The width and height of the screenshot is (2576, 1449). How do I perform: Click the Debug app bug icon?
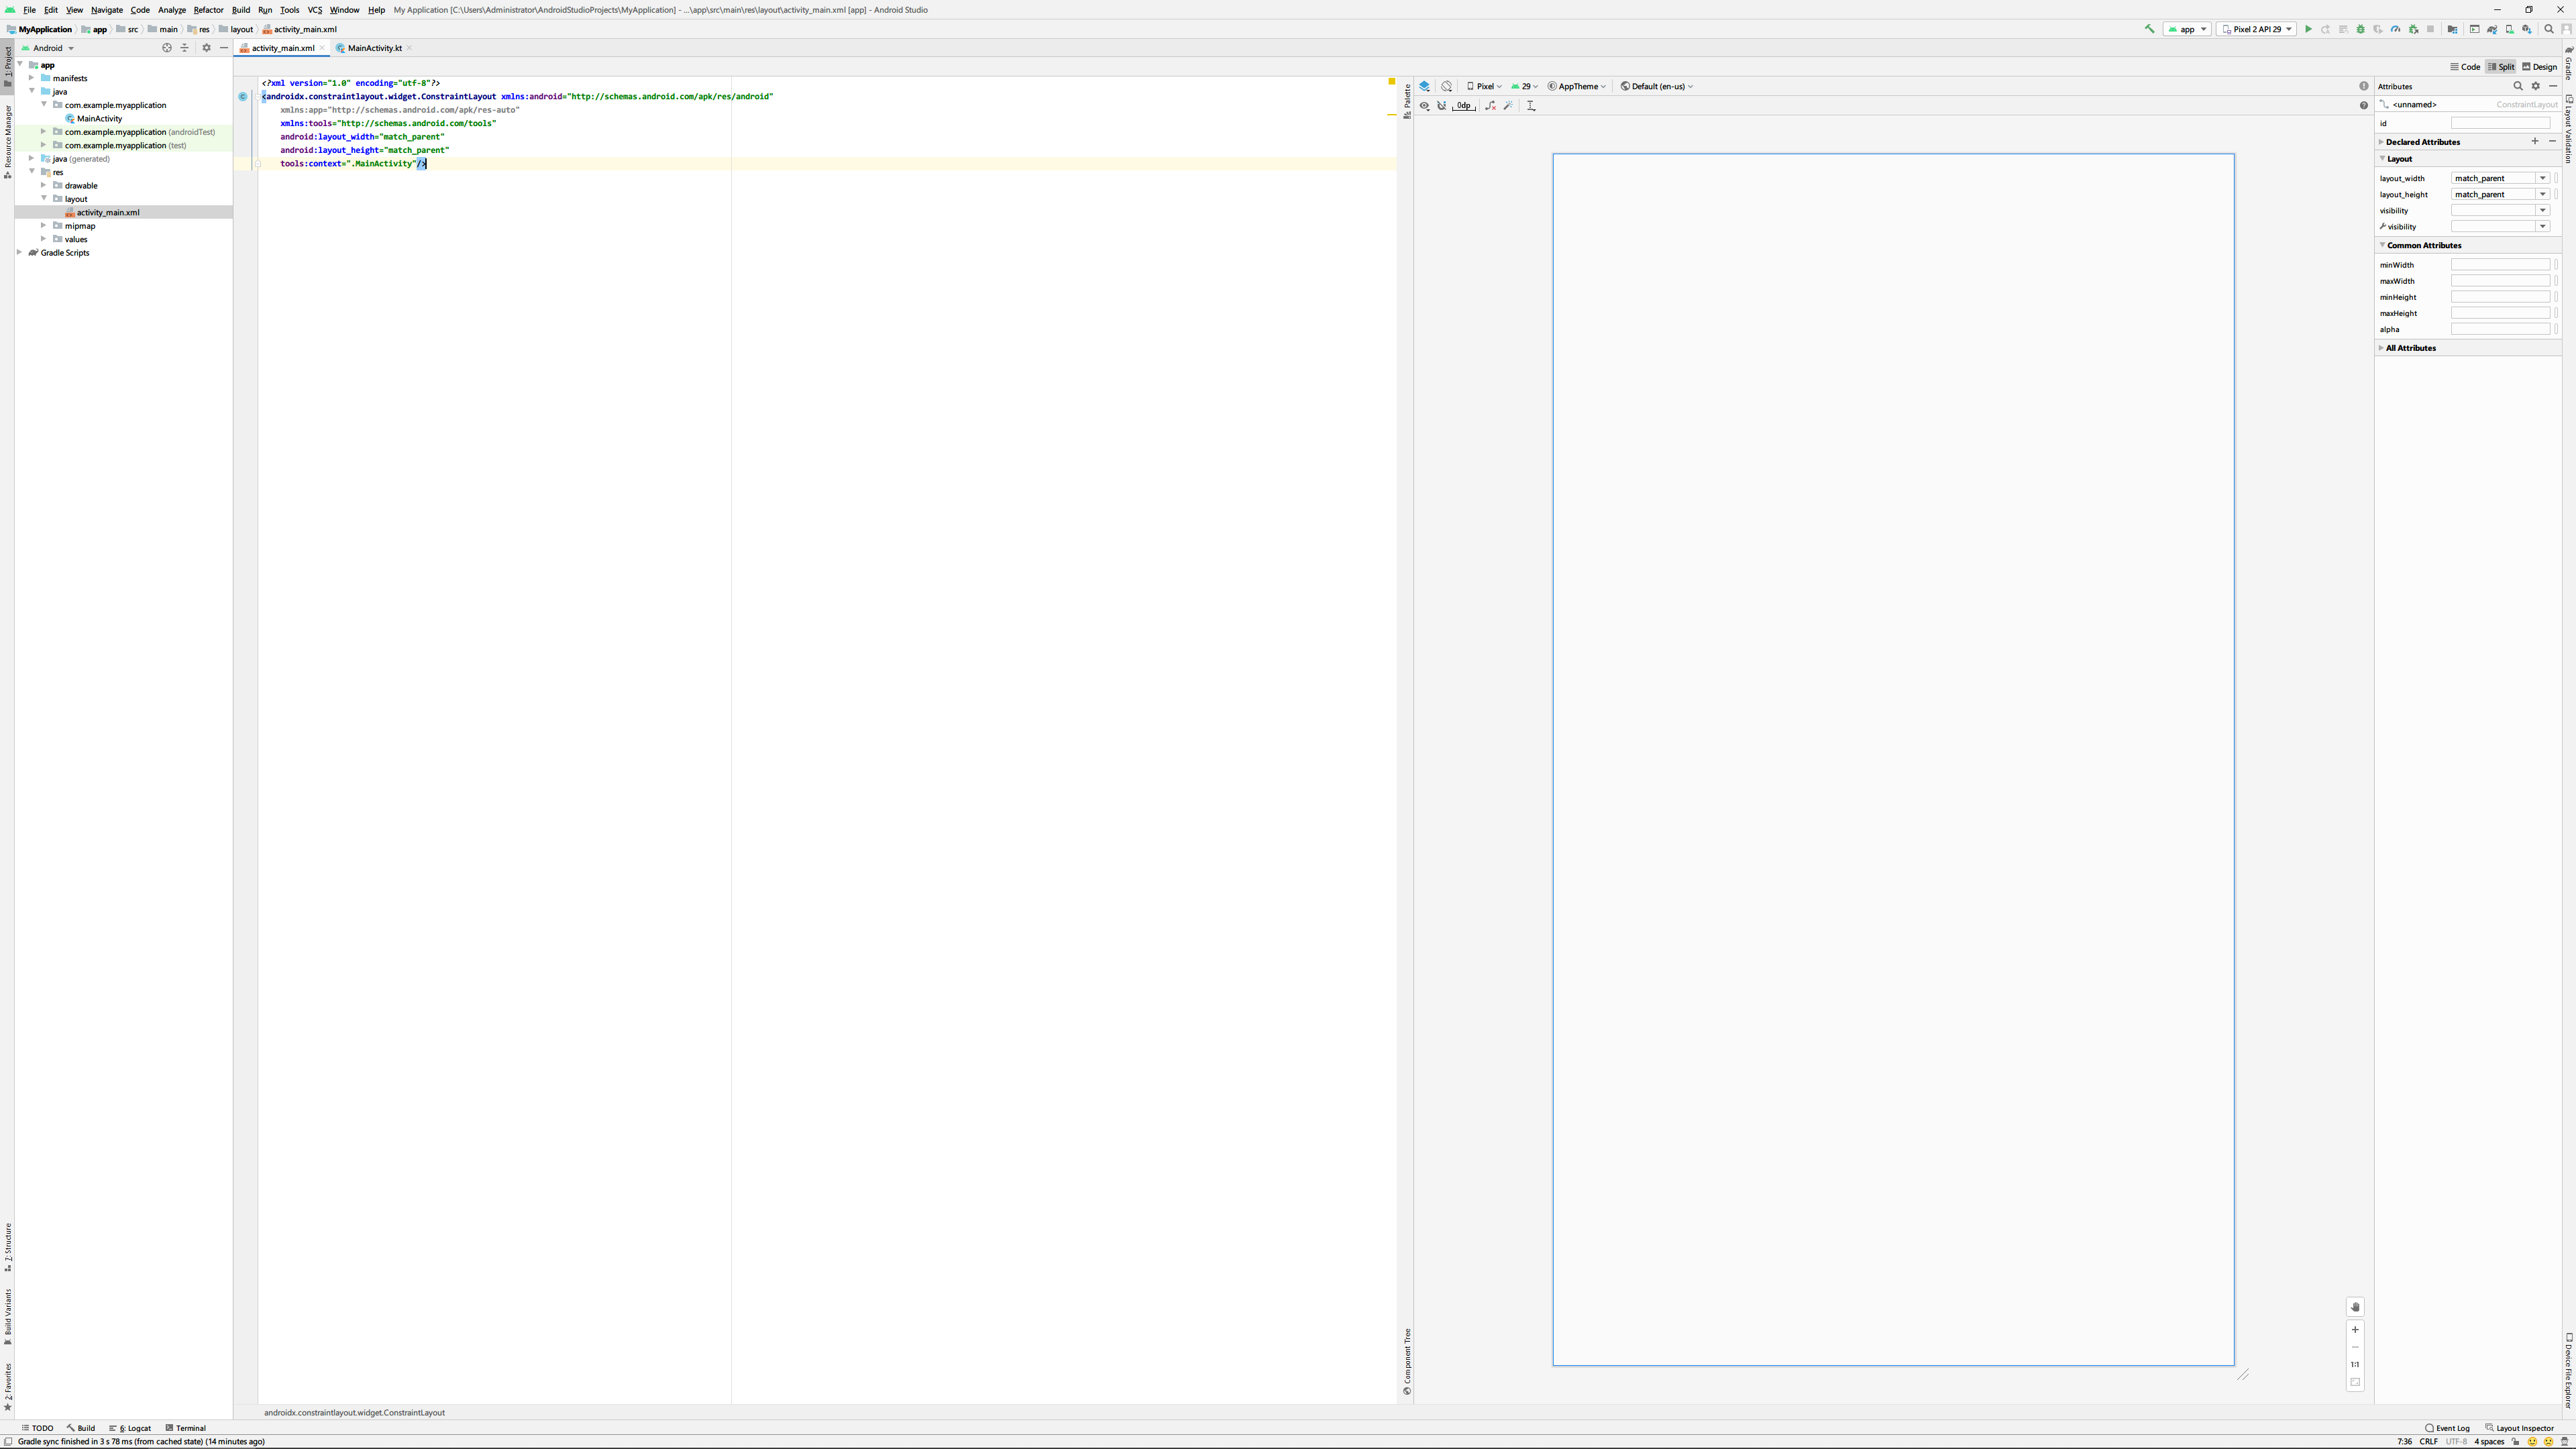point(2360,29)
